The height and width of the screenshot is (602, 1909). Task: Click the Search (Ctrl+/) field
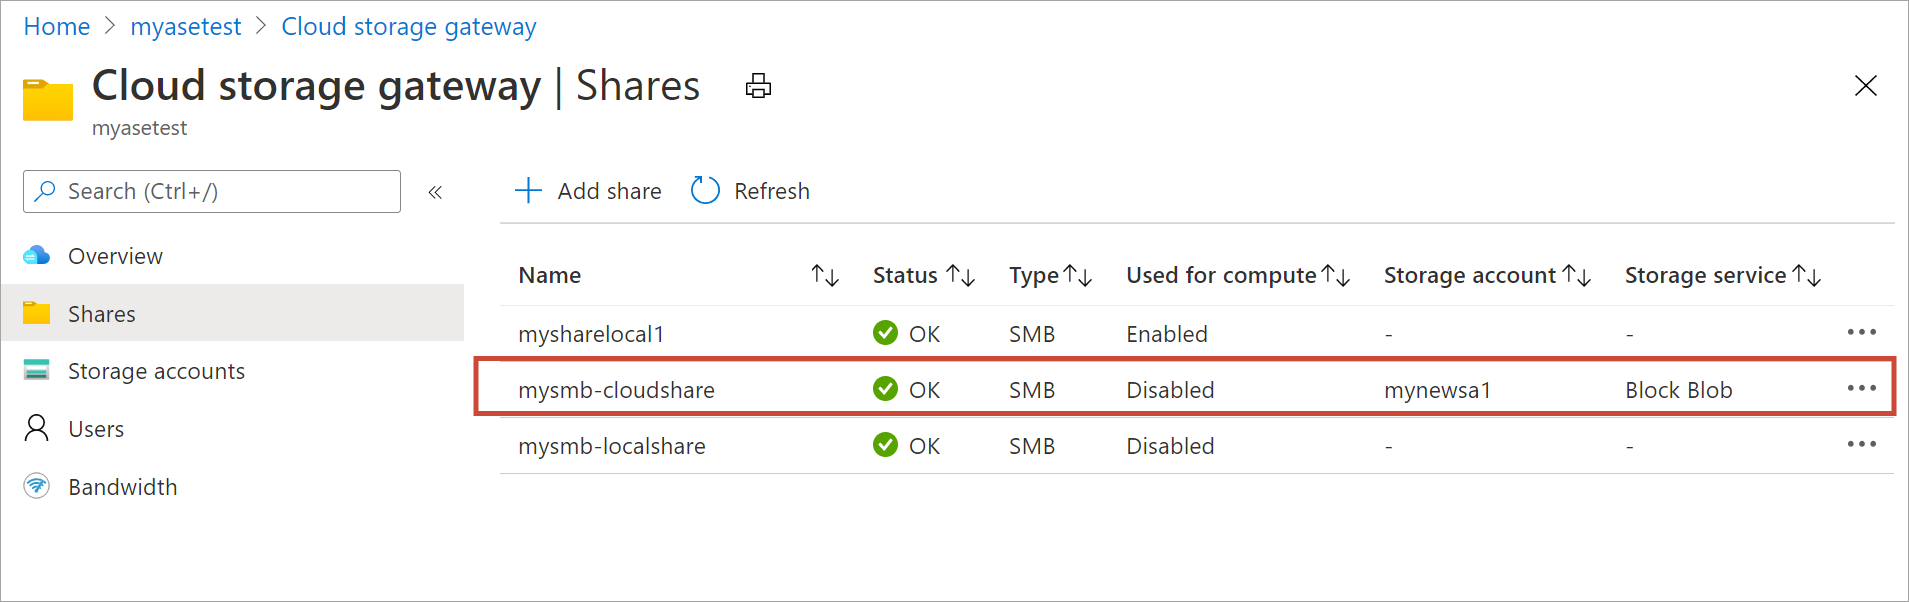point(212,191)
